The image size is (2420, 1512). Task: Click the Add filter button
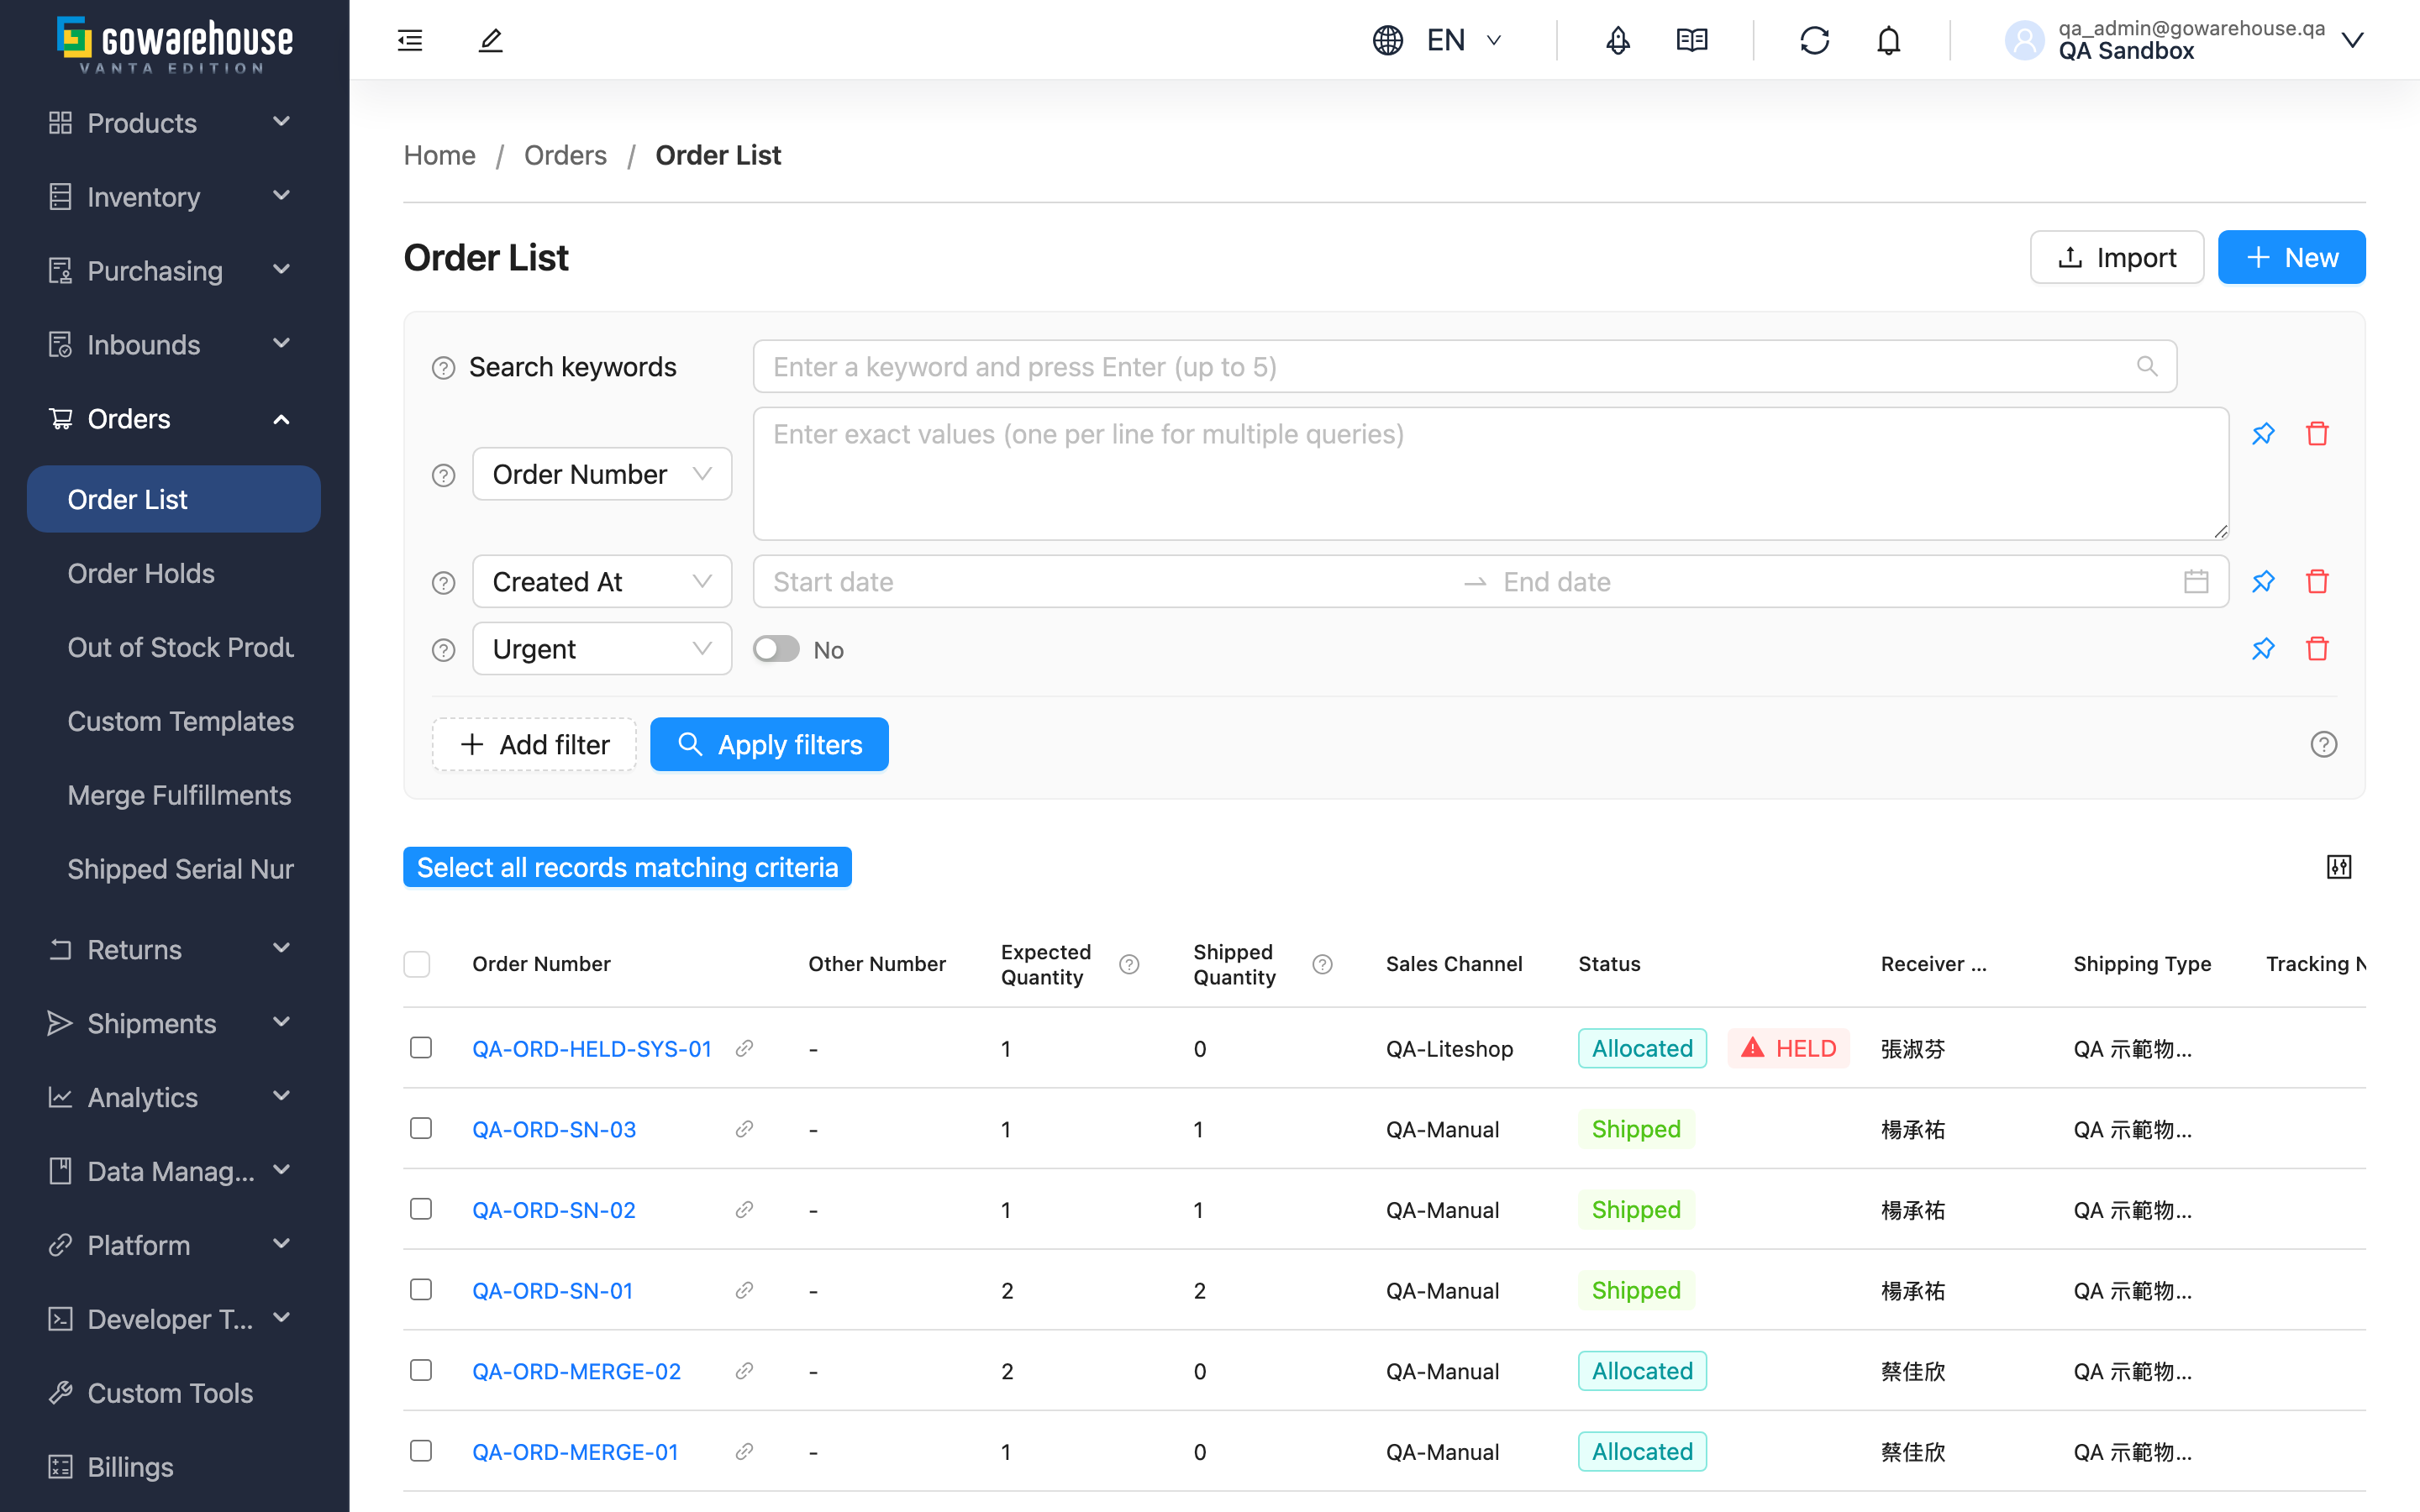534,744
